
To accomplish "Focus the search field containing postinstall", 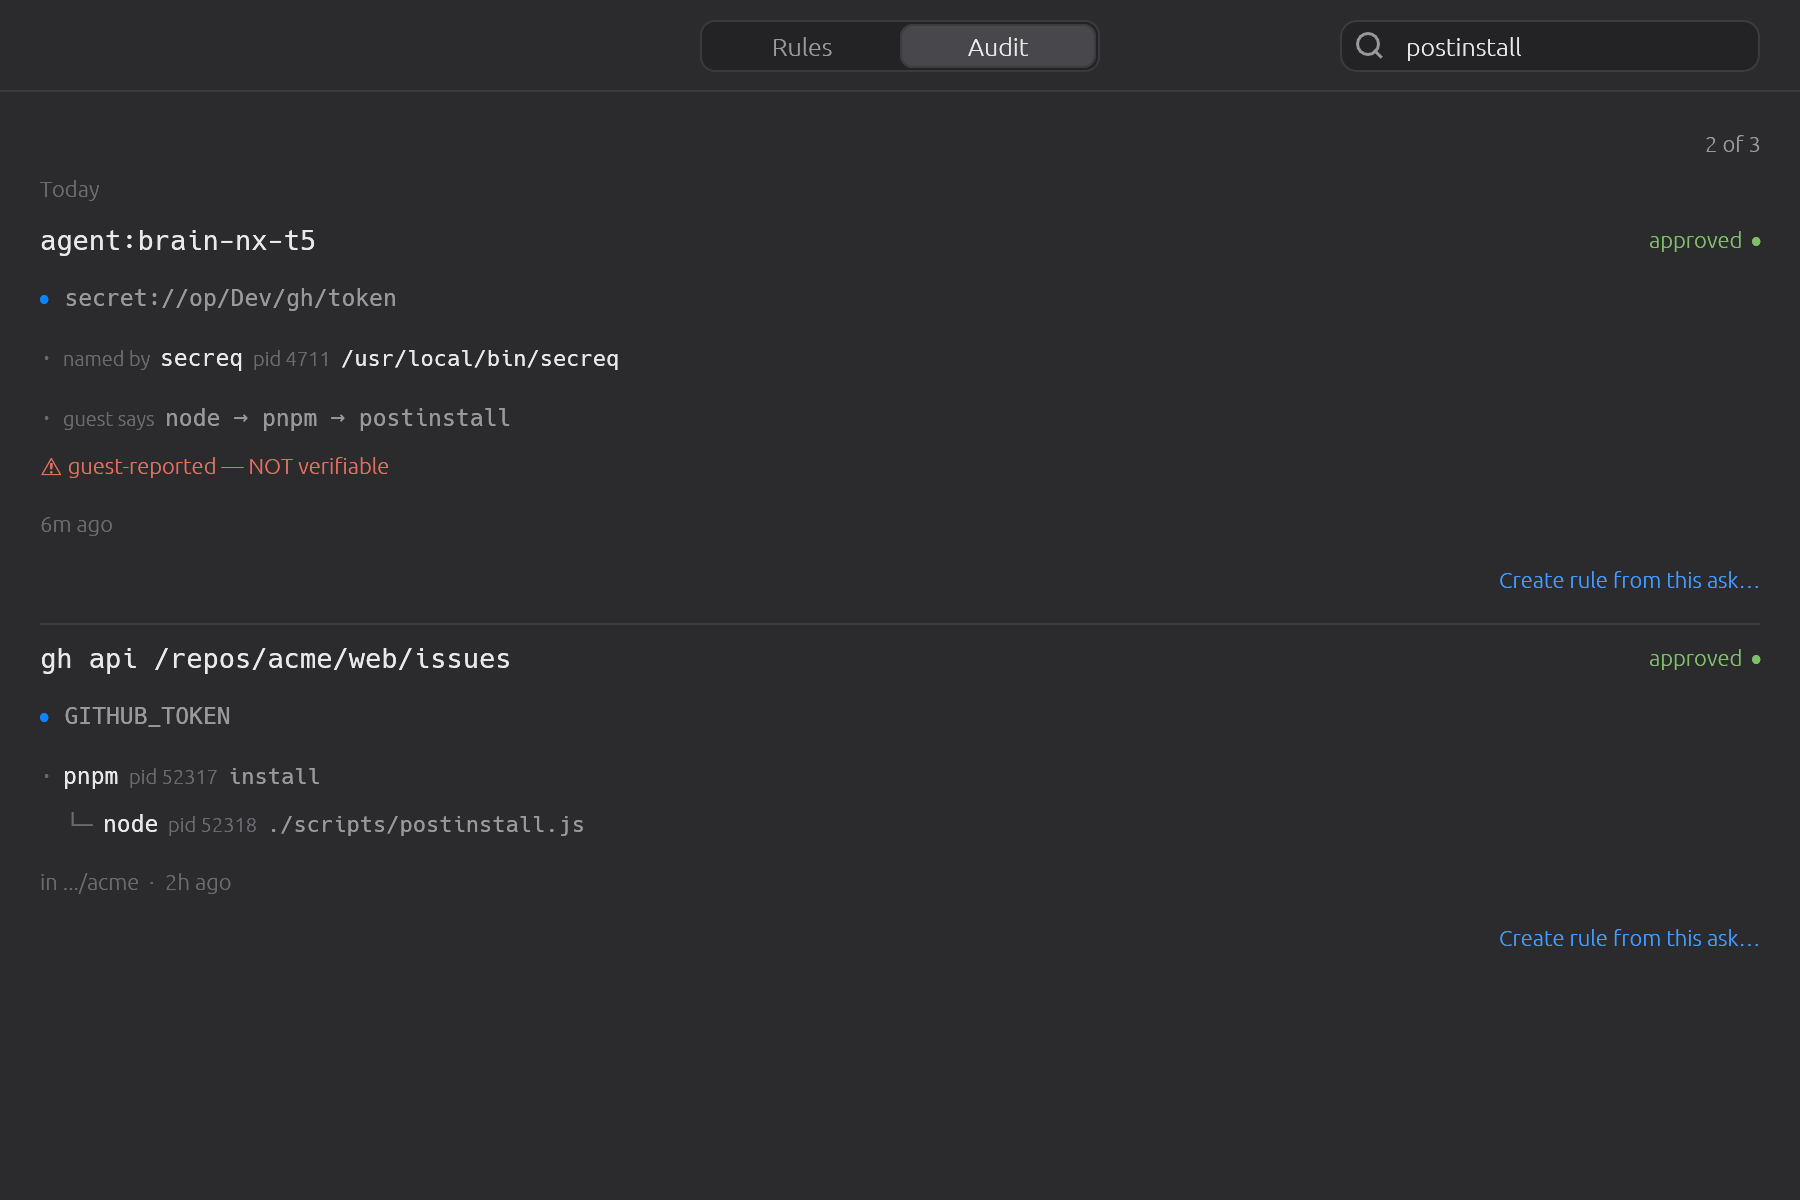I will [x=1549, y=47].
